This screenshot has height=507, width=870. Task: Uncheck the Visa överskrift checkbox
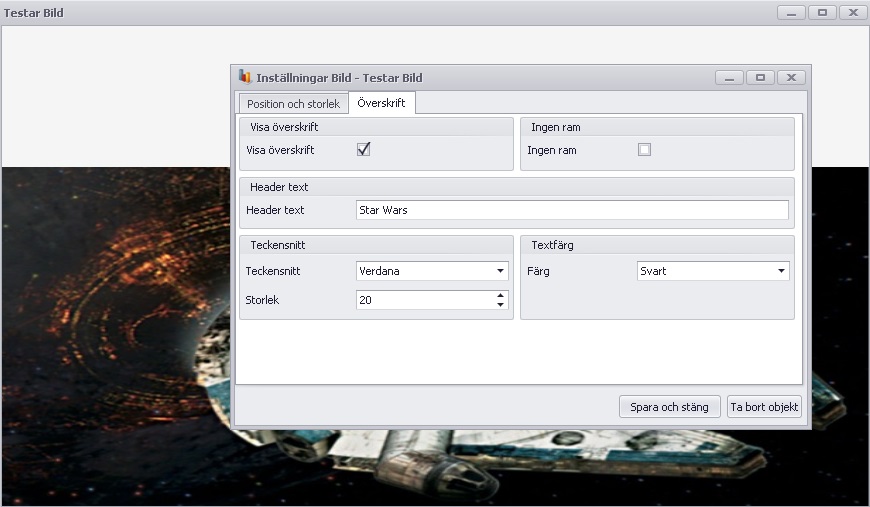coord(363,149)
